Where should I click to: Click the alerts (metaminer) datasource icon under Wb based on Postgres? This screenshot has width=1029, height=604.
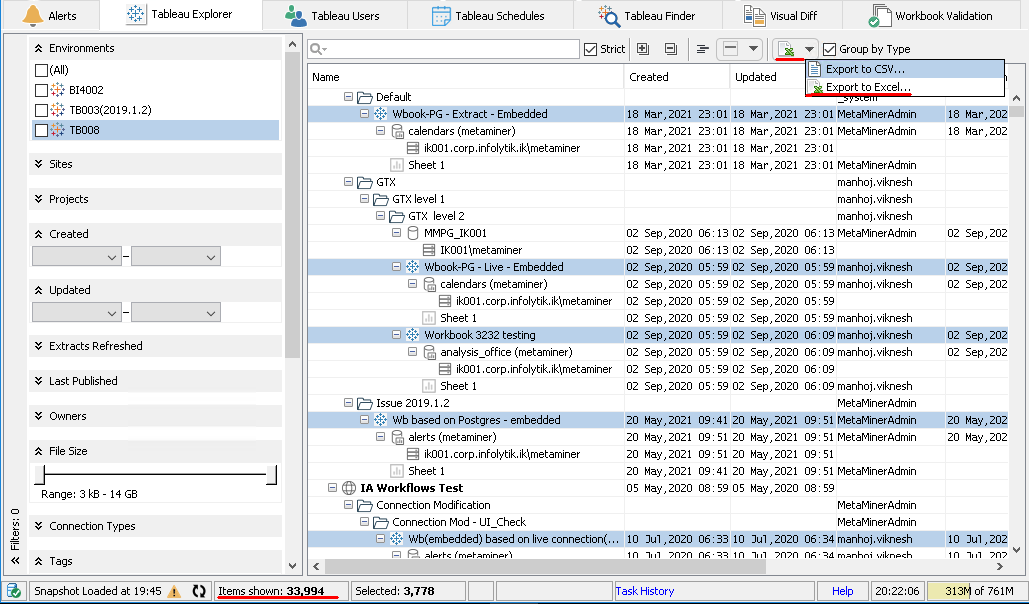(398, 437)
